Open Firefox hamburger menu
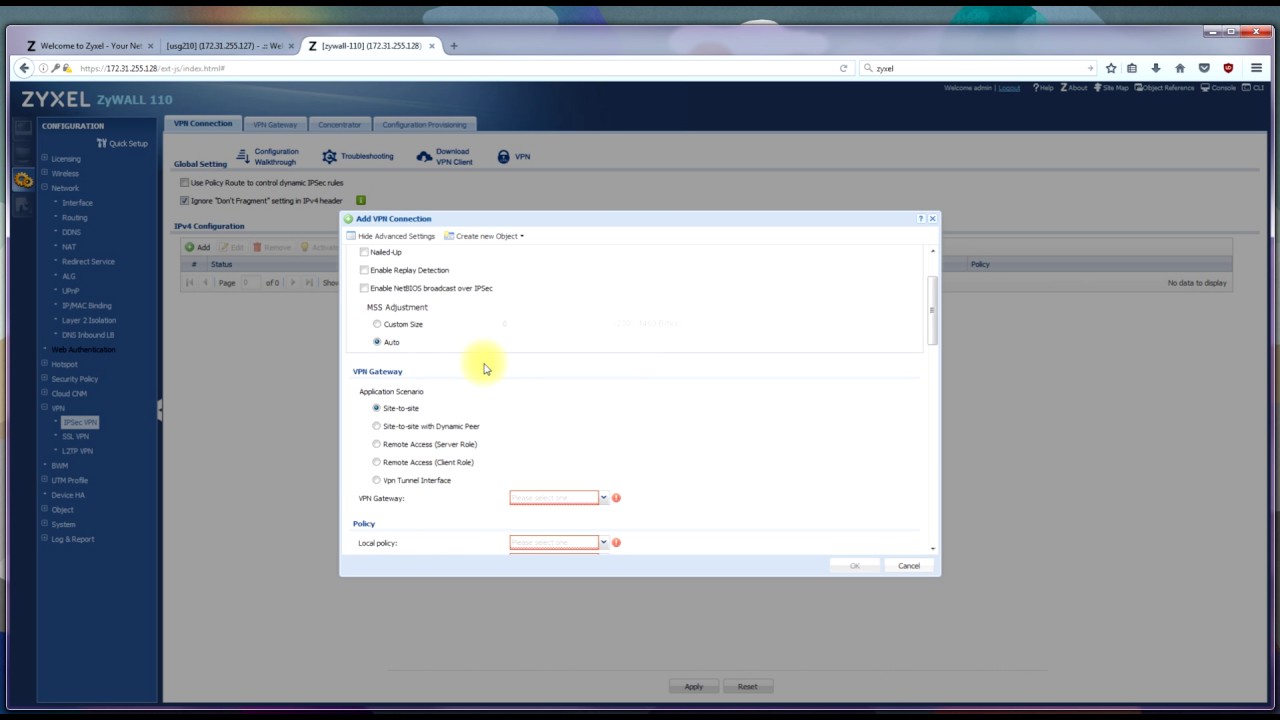 [x=1257, y=68]
